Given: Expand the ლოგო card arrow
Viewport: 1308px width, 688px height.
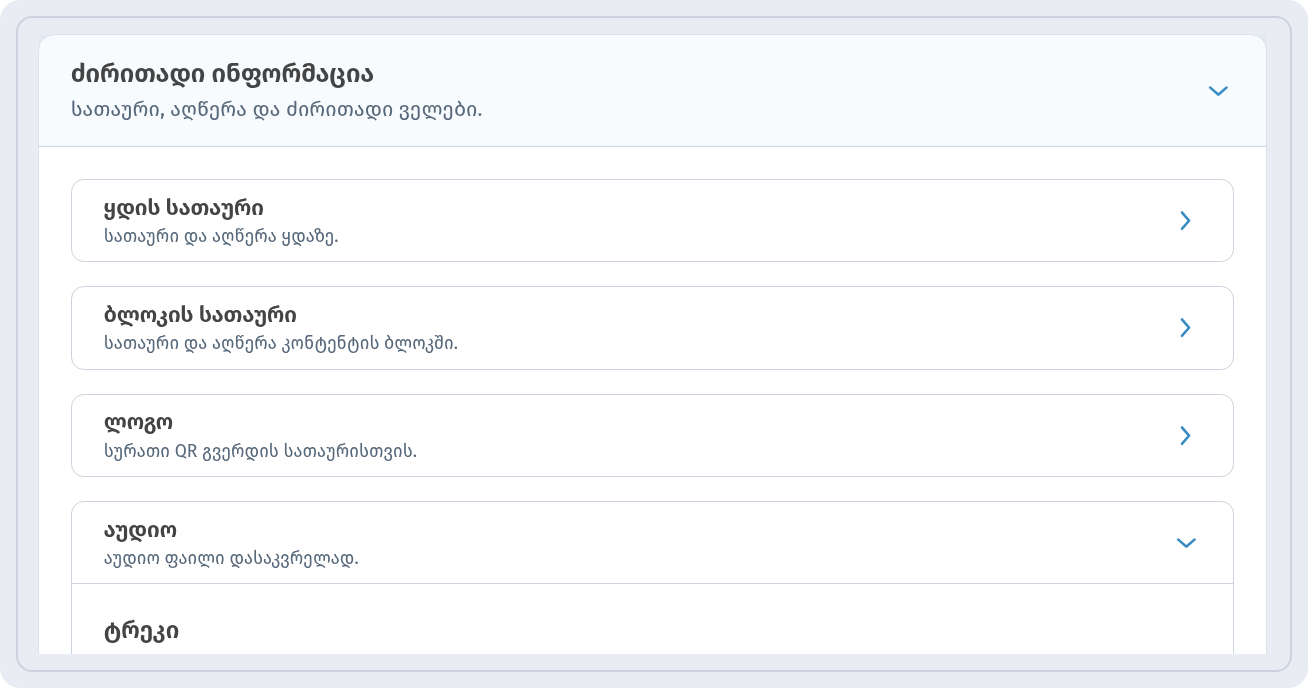Looking at the screenshot, I should [x=1185, y=436].
